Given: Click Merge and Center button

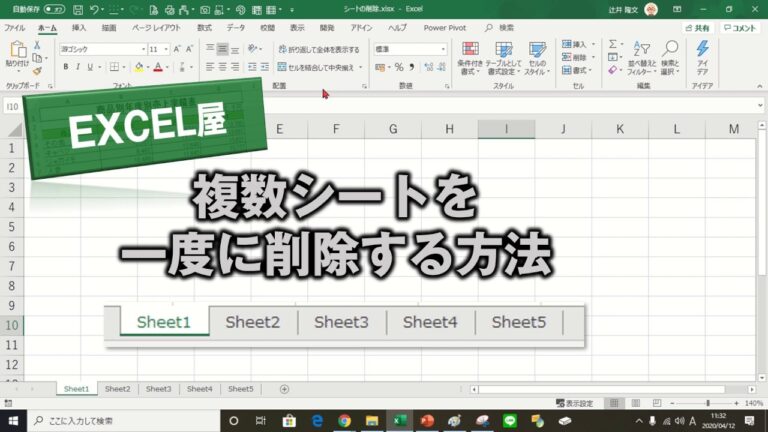Looking at the screenshot, I should [316, 67].
